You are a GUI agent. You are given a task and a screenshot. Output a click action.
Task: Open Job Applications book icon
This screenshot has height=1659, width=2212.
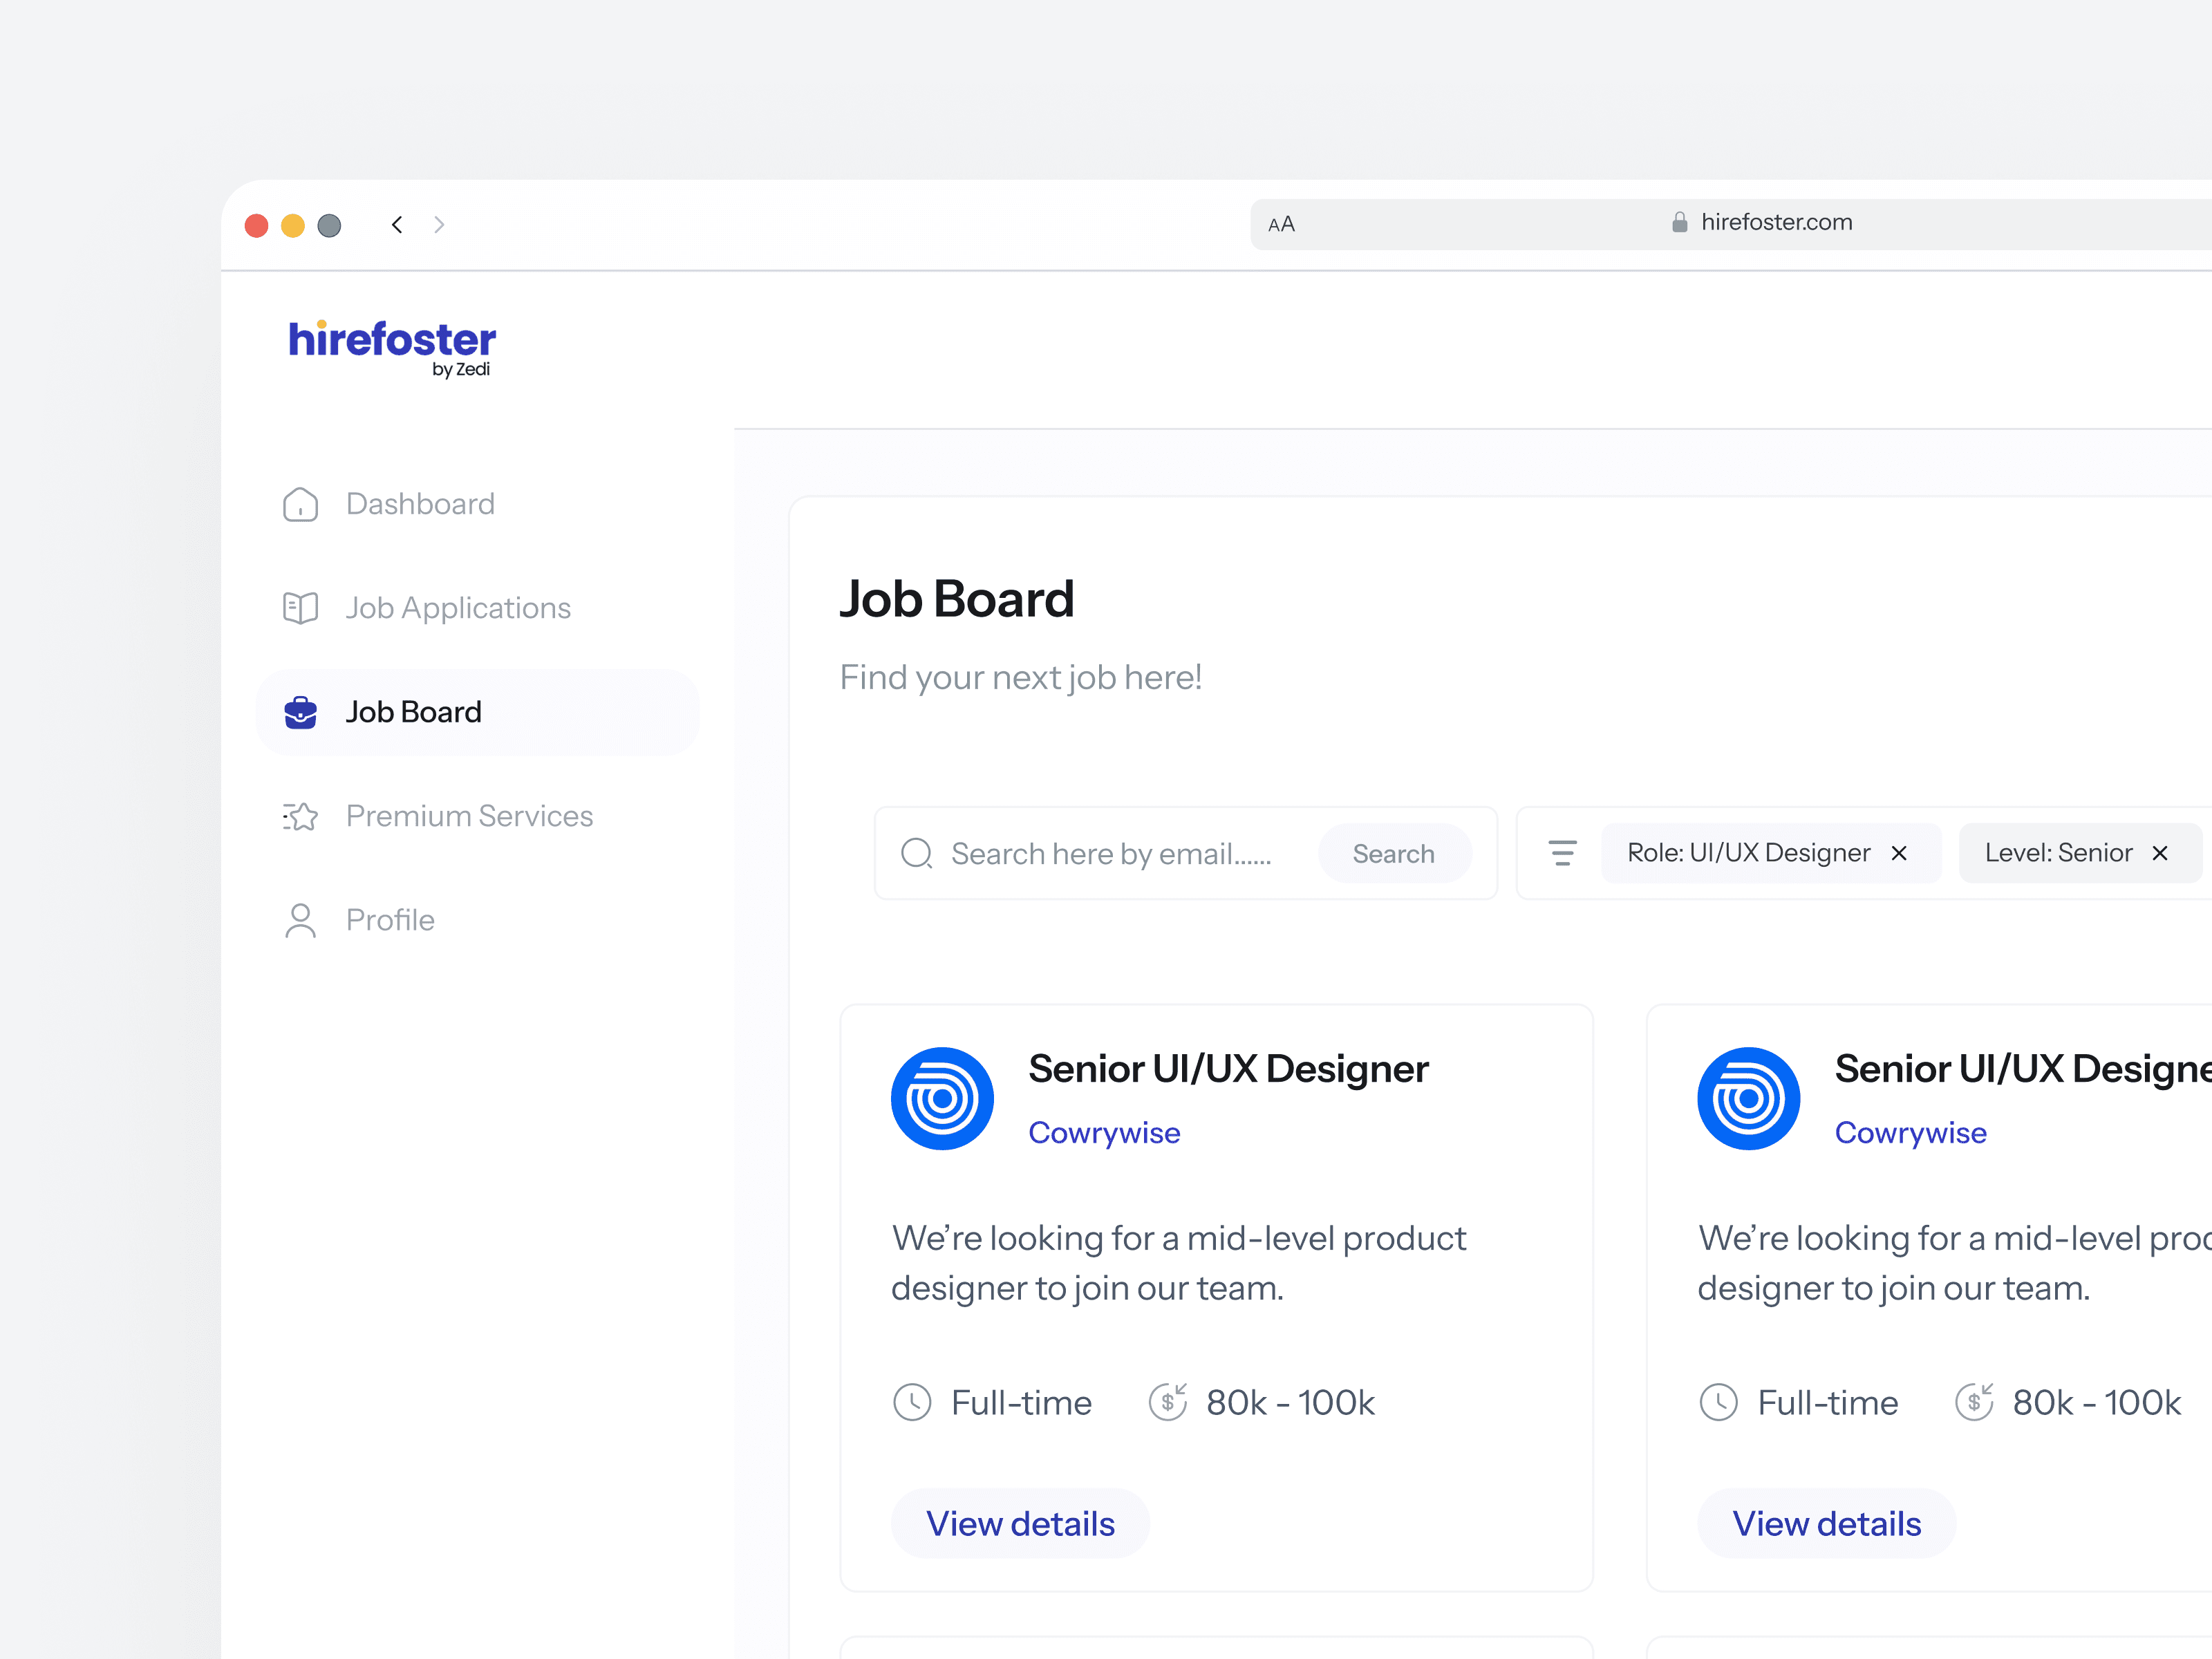[x=300, y=608]
